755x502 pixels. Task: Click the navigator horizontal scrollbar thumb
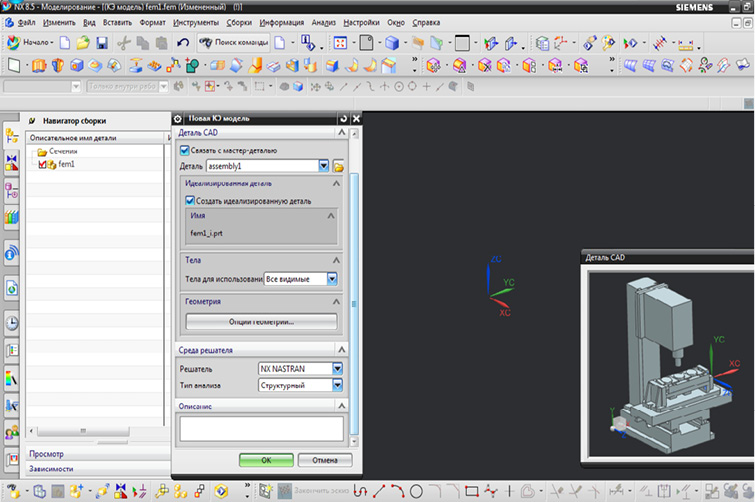pyautogui.click(x=83, y=431)
